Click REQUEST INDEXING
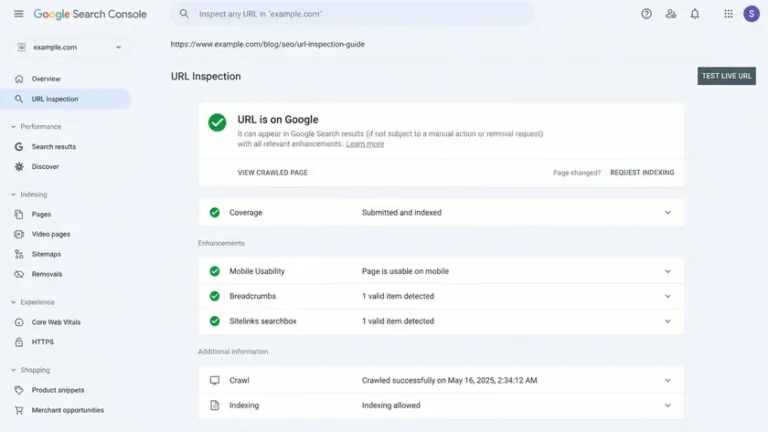This screenshot has height=432, width=768. 642,172
